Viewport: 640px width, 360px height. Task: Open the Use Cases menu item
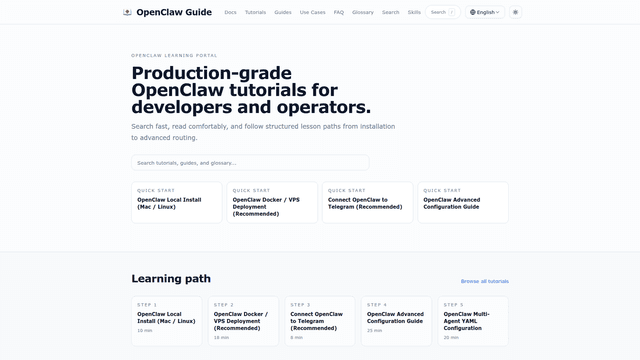pyautogui.click(x=313, y=12)
